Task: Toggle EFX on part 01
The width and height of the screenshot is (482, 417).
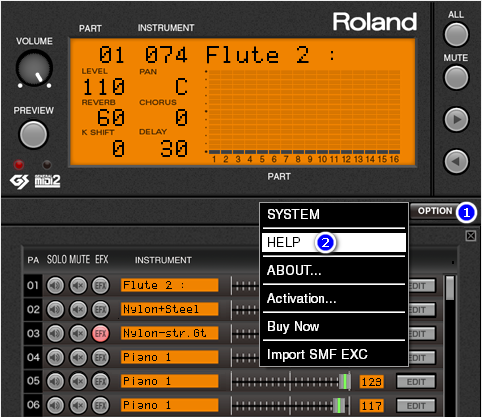Action: click(x=100, y=286)
